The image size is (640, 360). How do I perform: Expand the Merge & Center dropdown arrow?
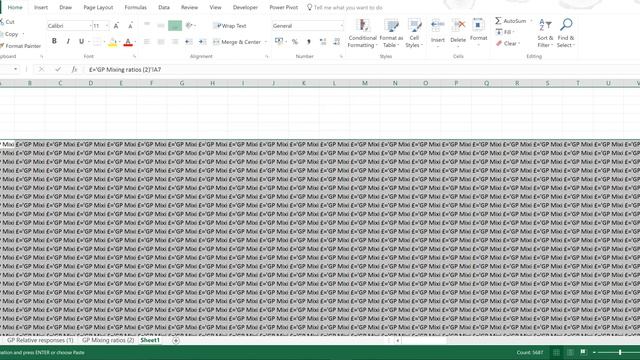[x=265, y=42]
